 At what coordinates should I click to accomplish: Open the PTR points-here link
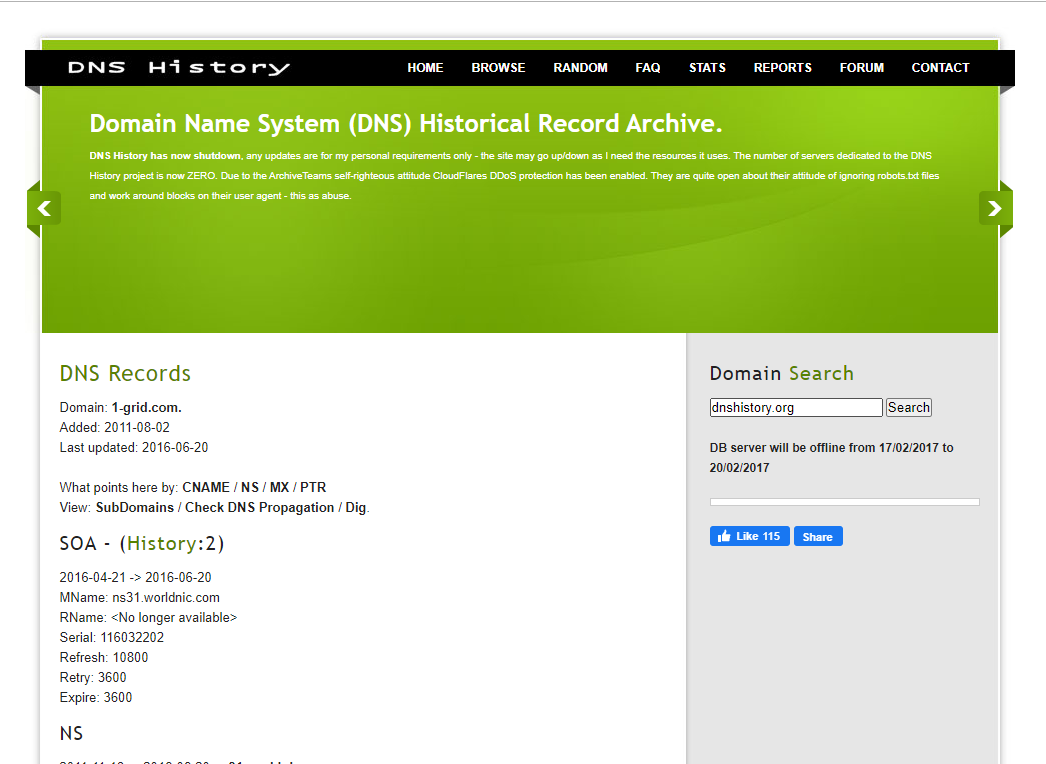[313, 488]
